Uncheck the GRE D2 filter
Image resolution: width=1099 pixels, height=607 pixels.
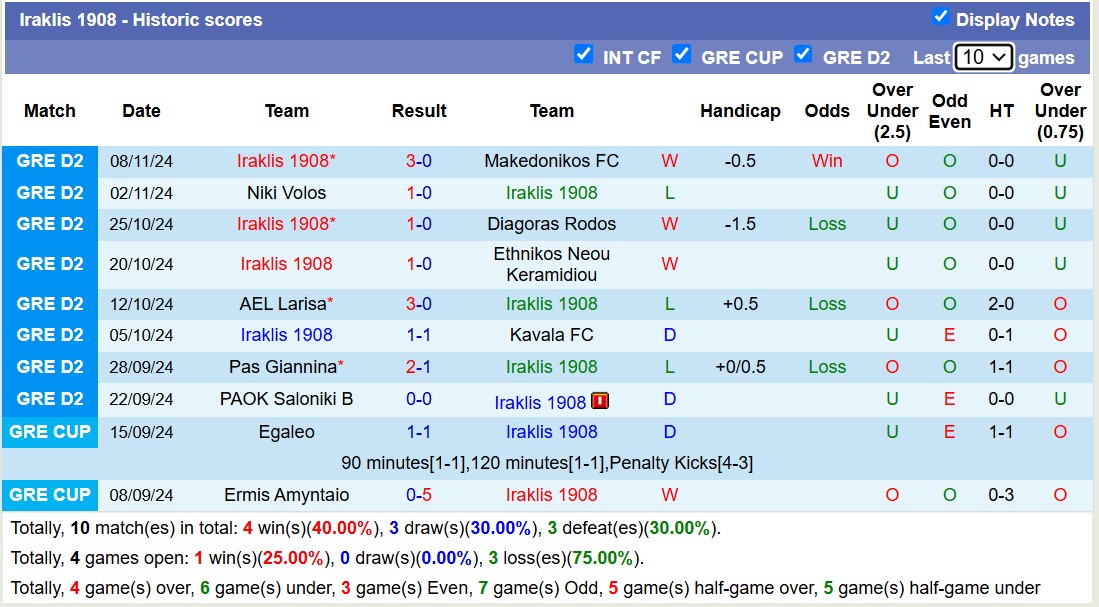point(803,56)
